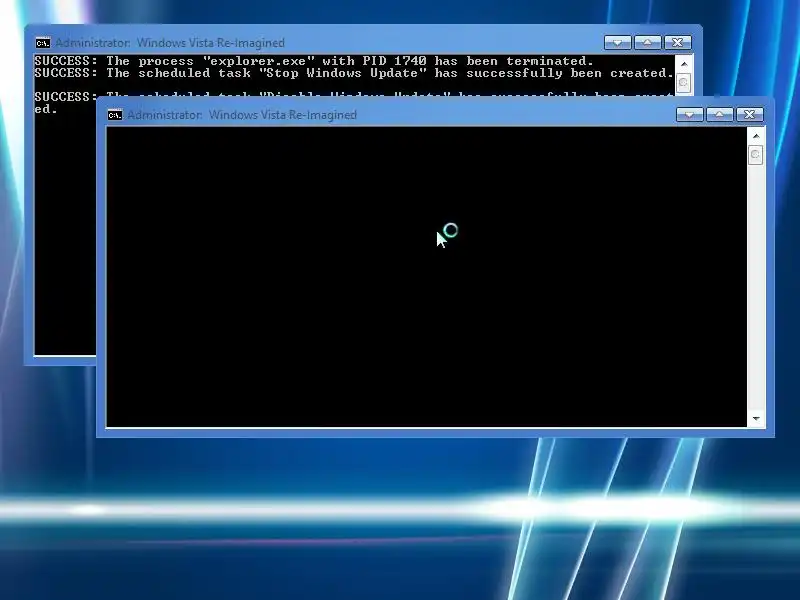Image resolution: width=800 pixels, height=600 pixels.
Task: Close the back command prompt window
Action: (678, 42)
